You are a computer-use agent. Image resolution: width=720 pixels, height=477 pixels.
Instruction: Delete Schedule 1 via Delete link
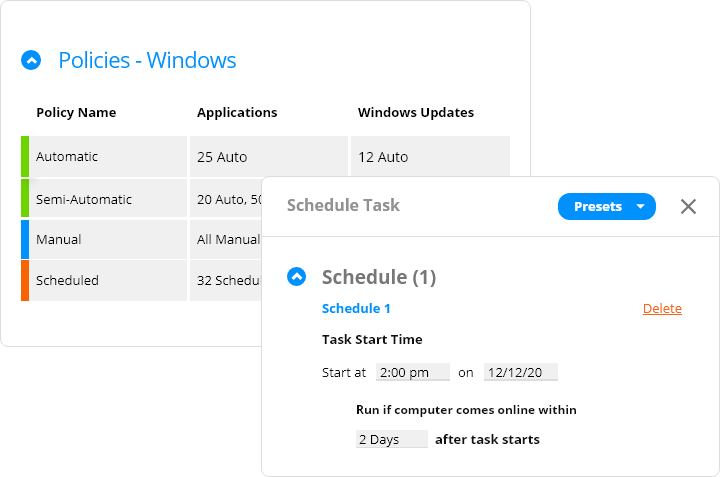click(662, 309)
